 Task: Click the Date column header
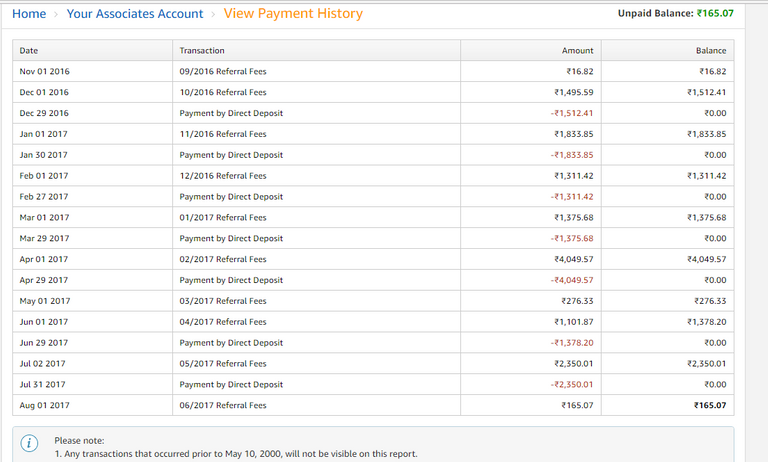tap(29, 50)
